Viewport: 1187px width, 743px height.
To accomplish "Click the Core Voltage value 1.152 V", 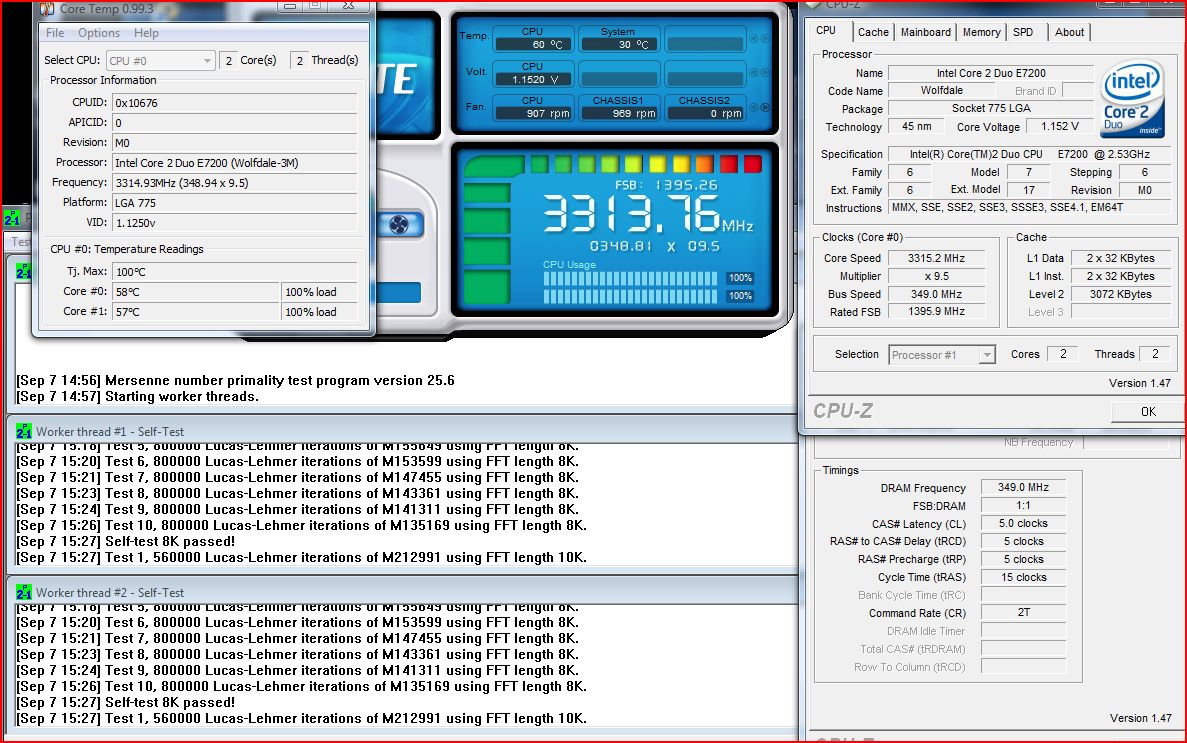I will (x=1059, y=126).
